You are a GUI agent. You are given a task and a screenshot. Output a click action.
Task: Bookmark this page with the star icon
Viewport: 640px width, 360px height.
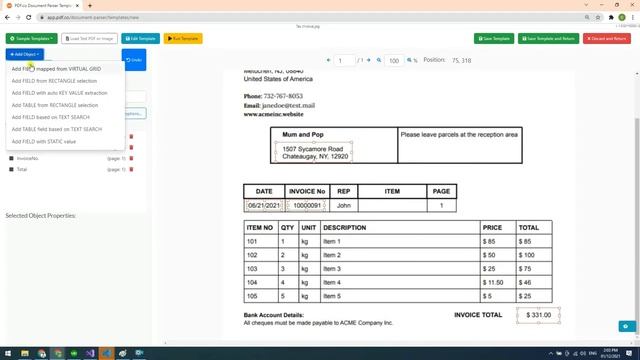(598, 18)
